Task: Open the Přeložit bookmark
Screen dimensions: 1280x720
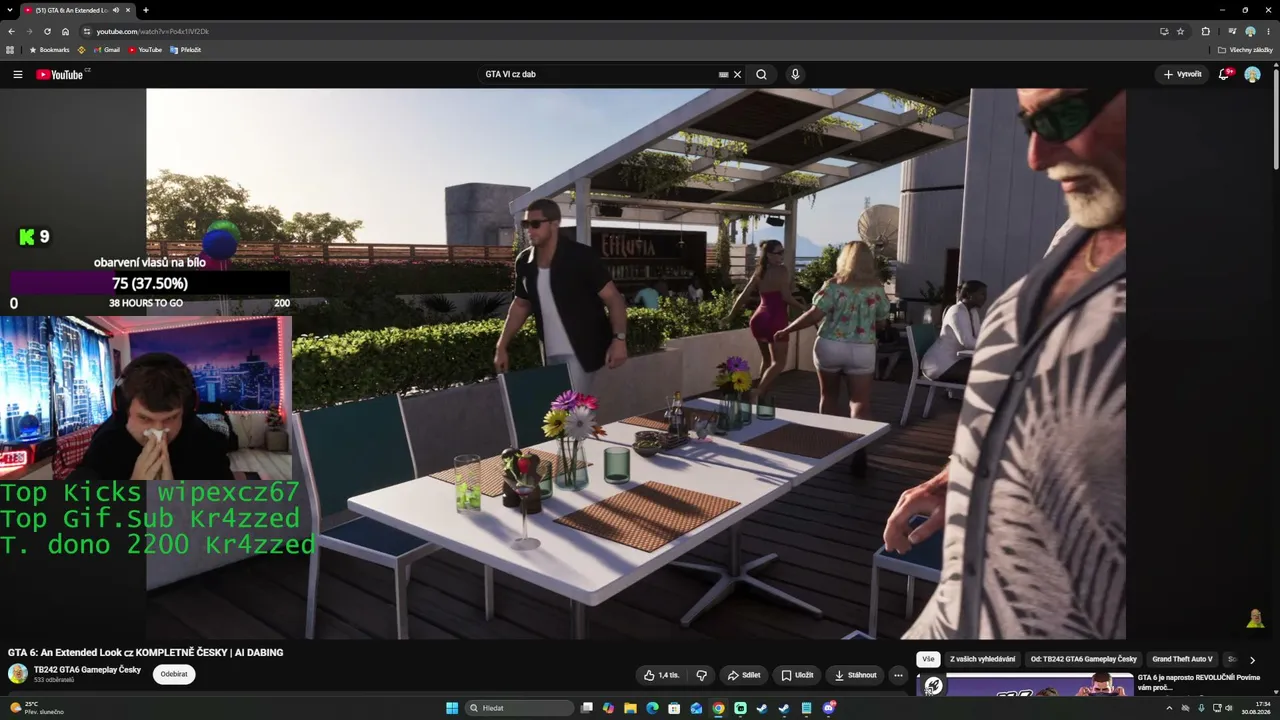Action: pos(185,50)
